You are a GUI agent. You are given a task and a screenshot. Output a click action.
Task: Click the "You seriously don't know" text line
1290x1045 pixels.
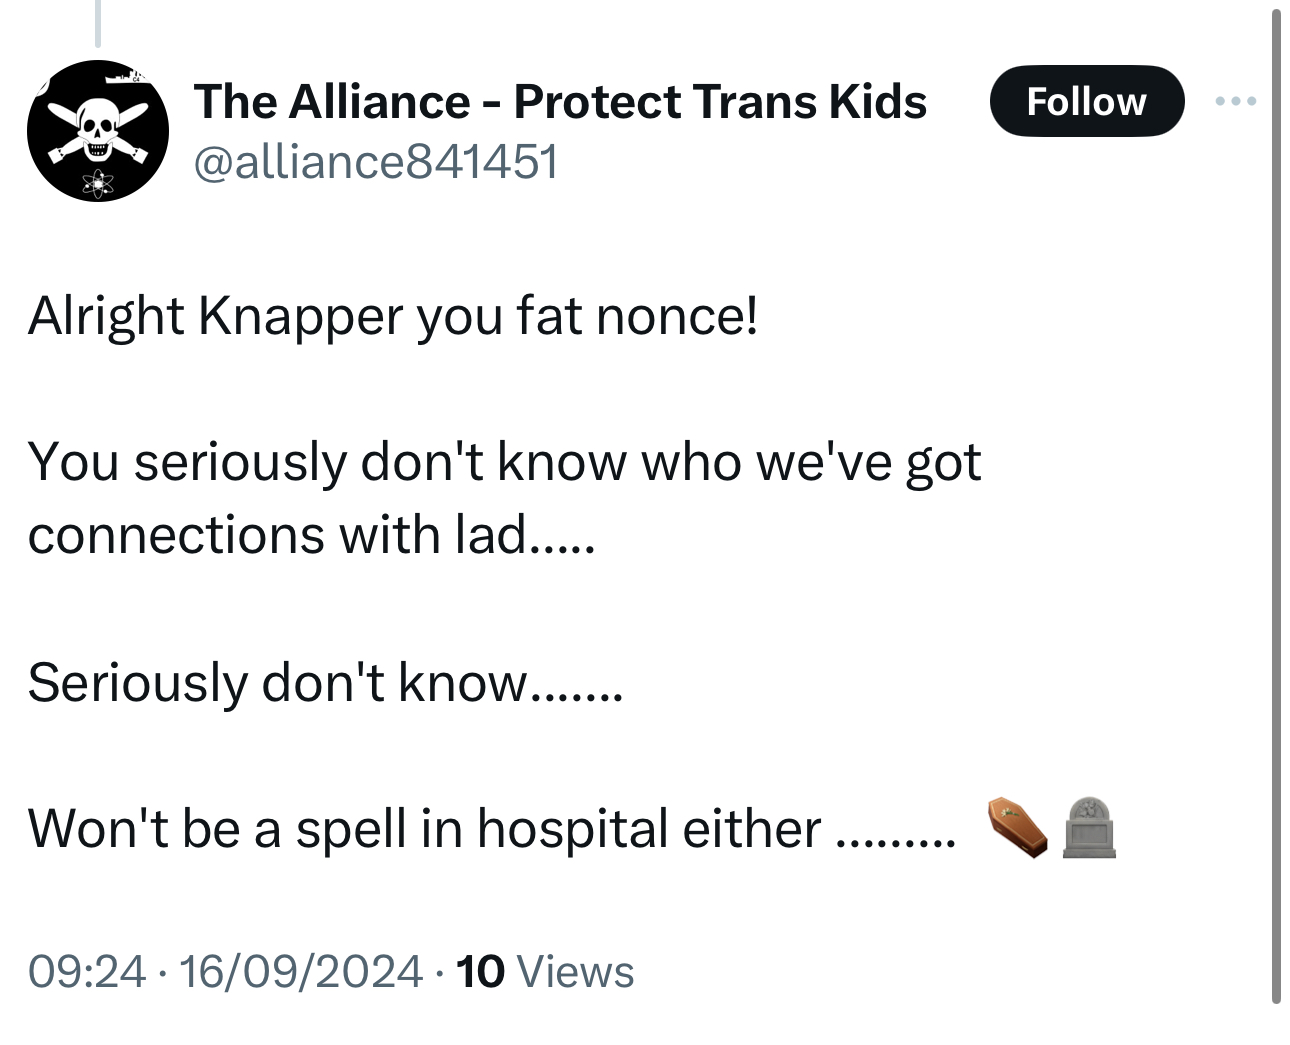(x=504, y=462)
